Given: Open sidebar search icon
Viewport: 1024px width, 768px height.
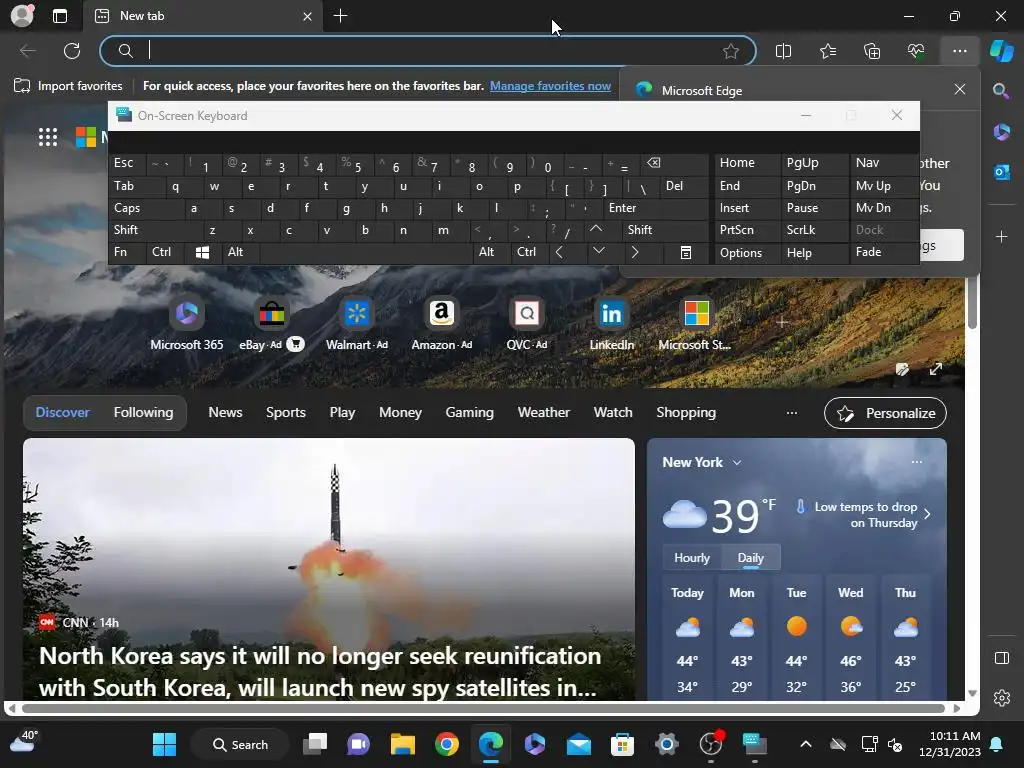Looking at the screenshot, I should [1001, 91].
